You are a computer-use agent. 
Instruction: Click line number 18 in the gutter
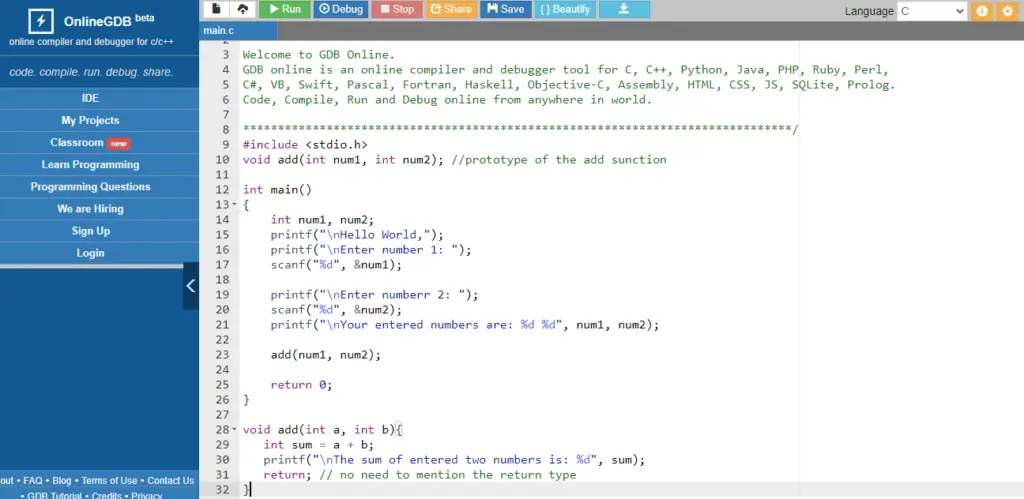222,280
